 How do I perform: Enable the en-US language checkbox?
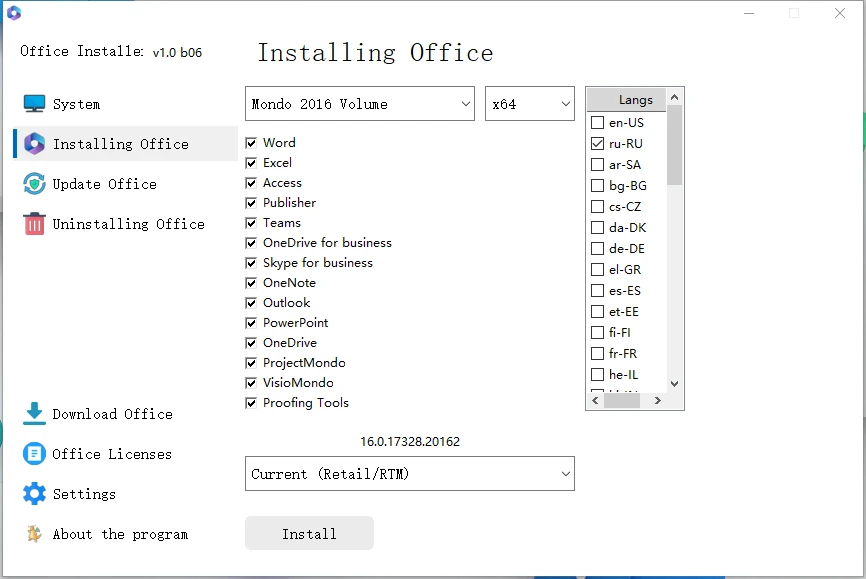[598, 122]
